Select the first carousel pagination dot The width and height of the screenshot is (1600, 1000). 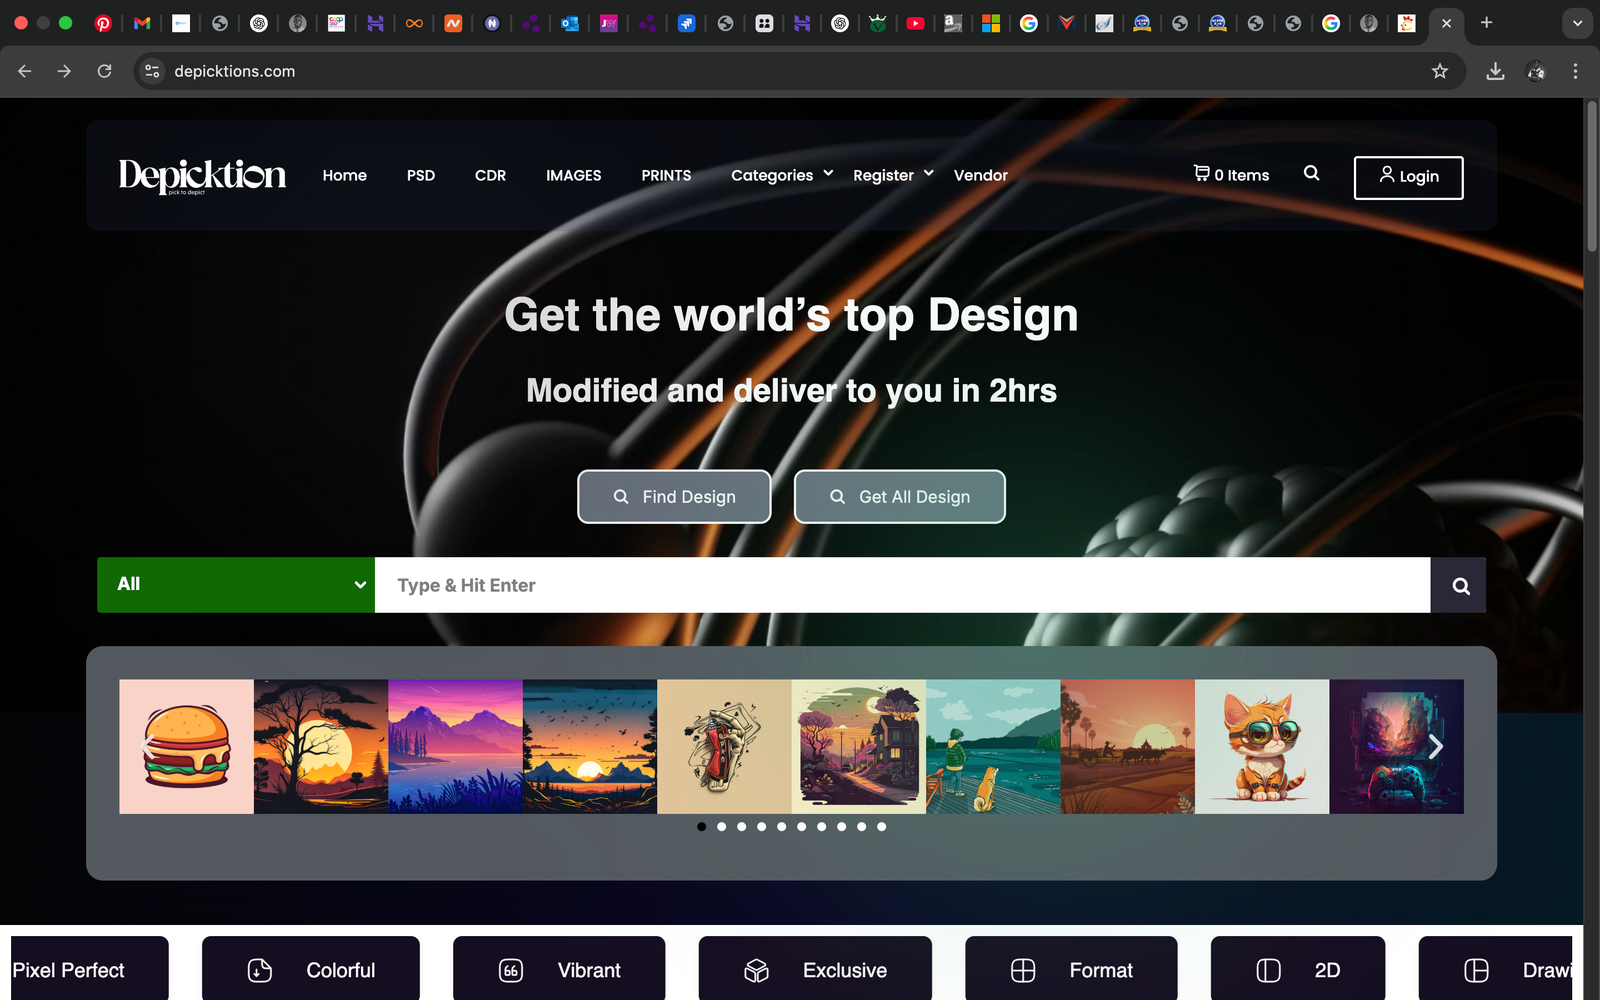(701, 827)
